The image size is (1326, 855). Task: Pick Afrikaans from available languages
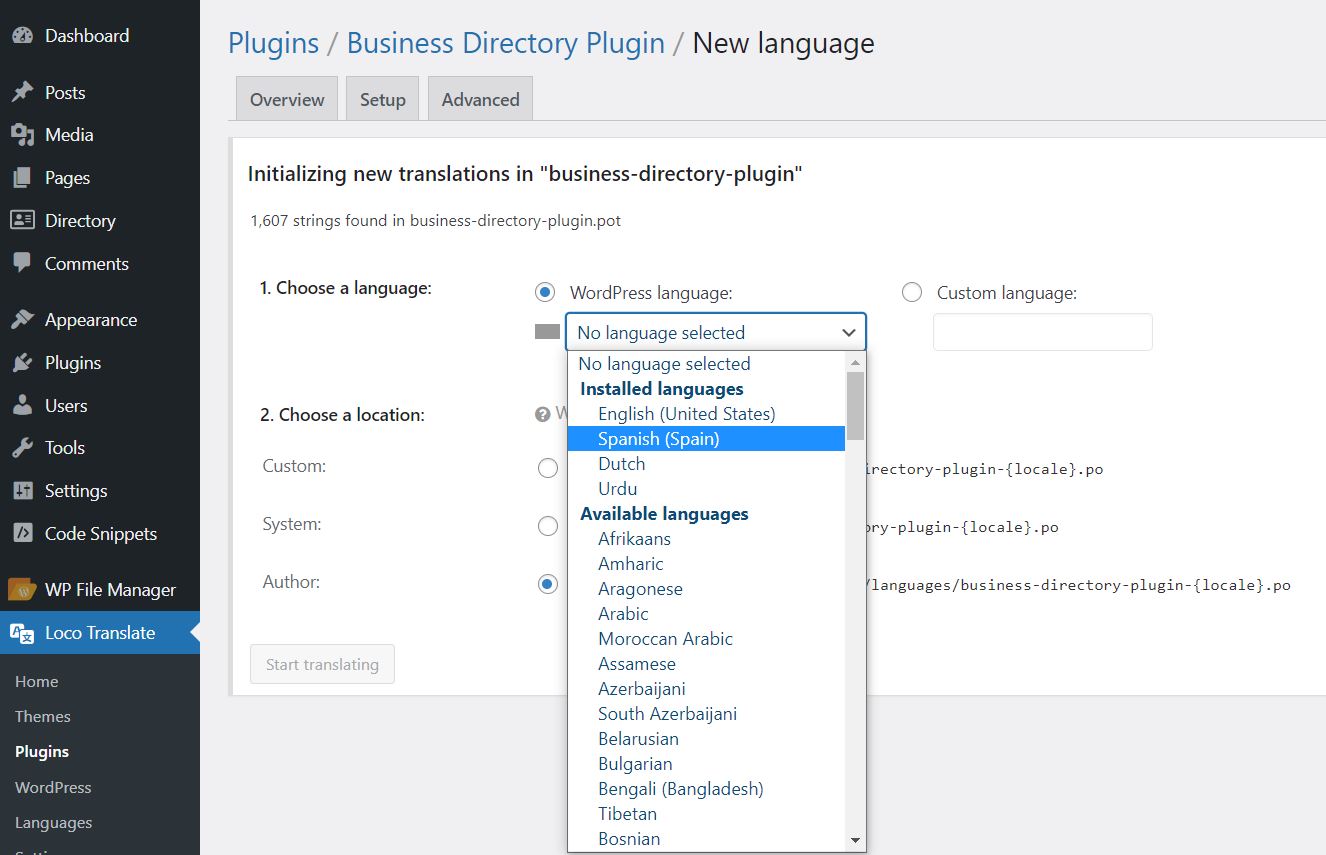tap(706, 539)
